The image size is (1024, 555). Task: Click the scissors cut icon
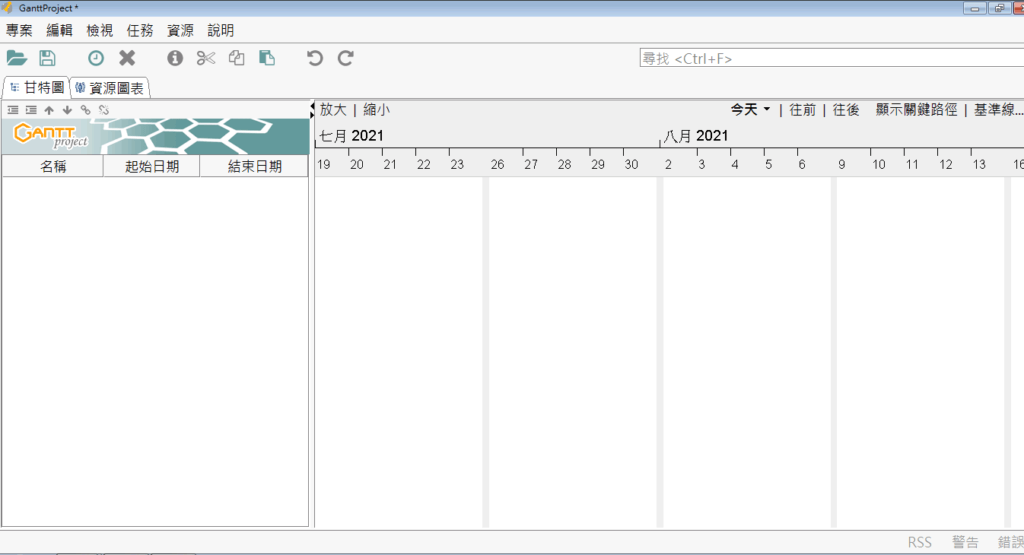click(206, 58)
